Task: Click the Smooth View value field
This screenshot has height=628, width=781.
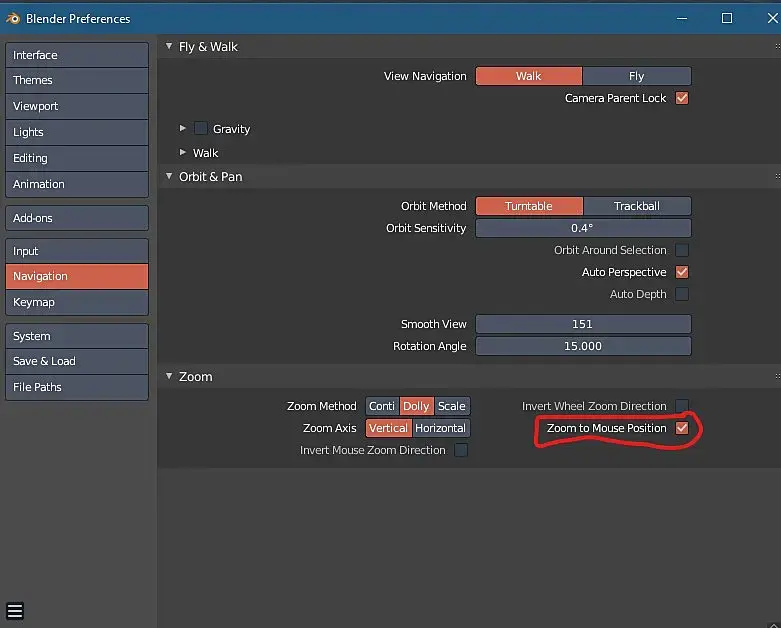Action: [x=583, y=324]
